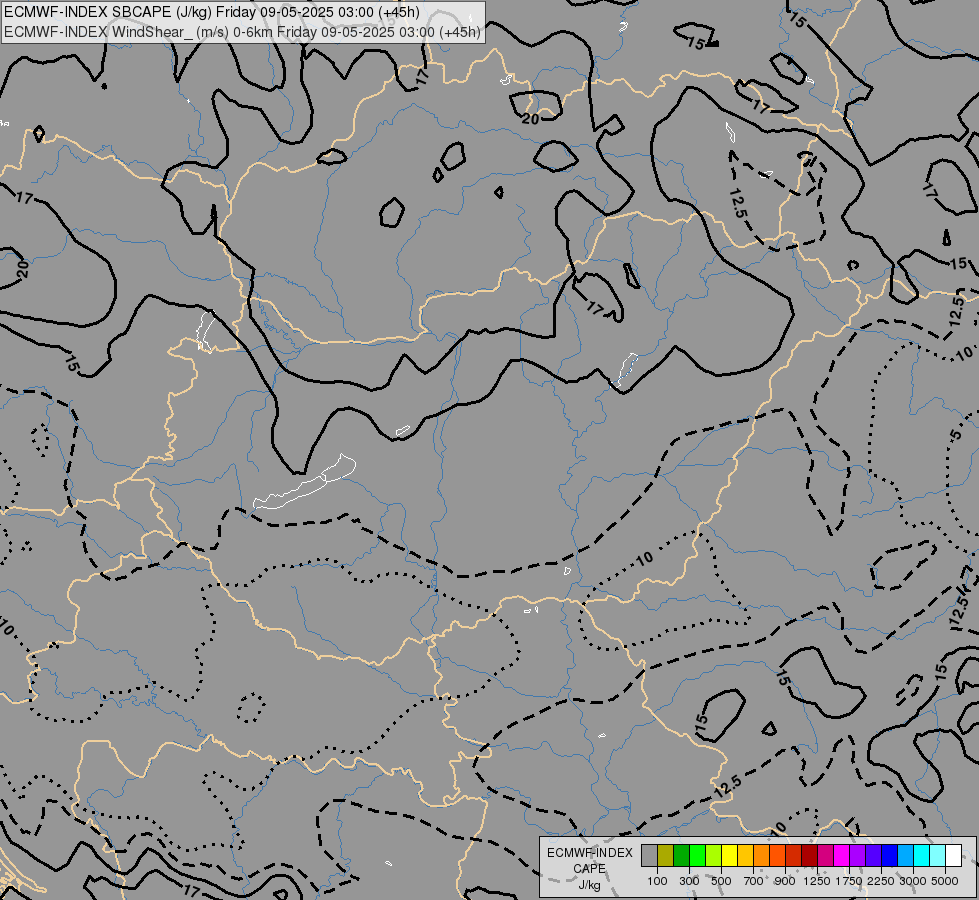The height and width of the screenshot is (900, 979).
Task: Click the 300 tick label on the legend
Action: (x=689, y=881)
